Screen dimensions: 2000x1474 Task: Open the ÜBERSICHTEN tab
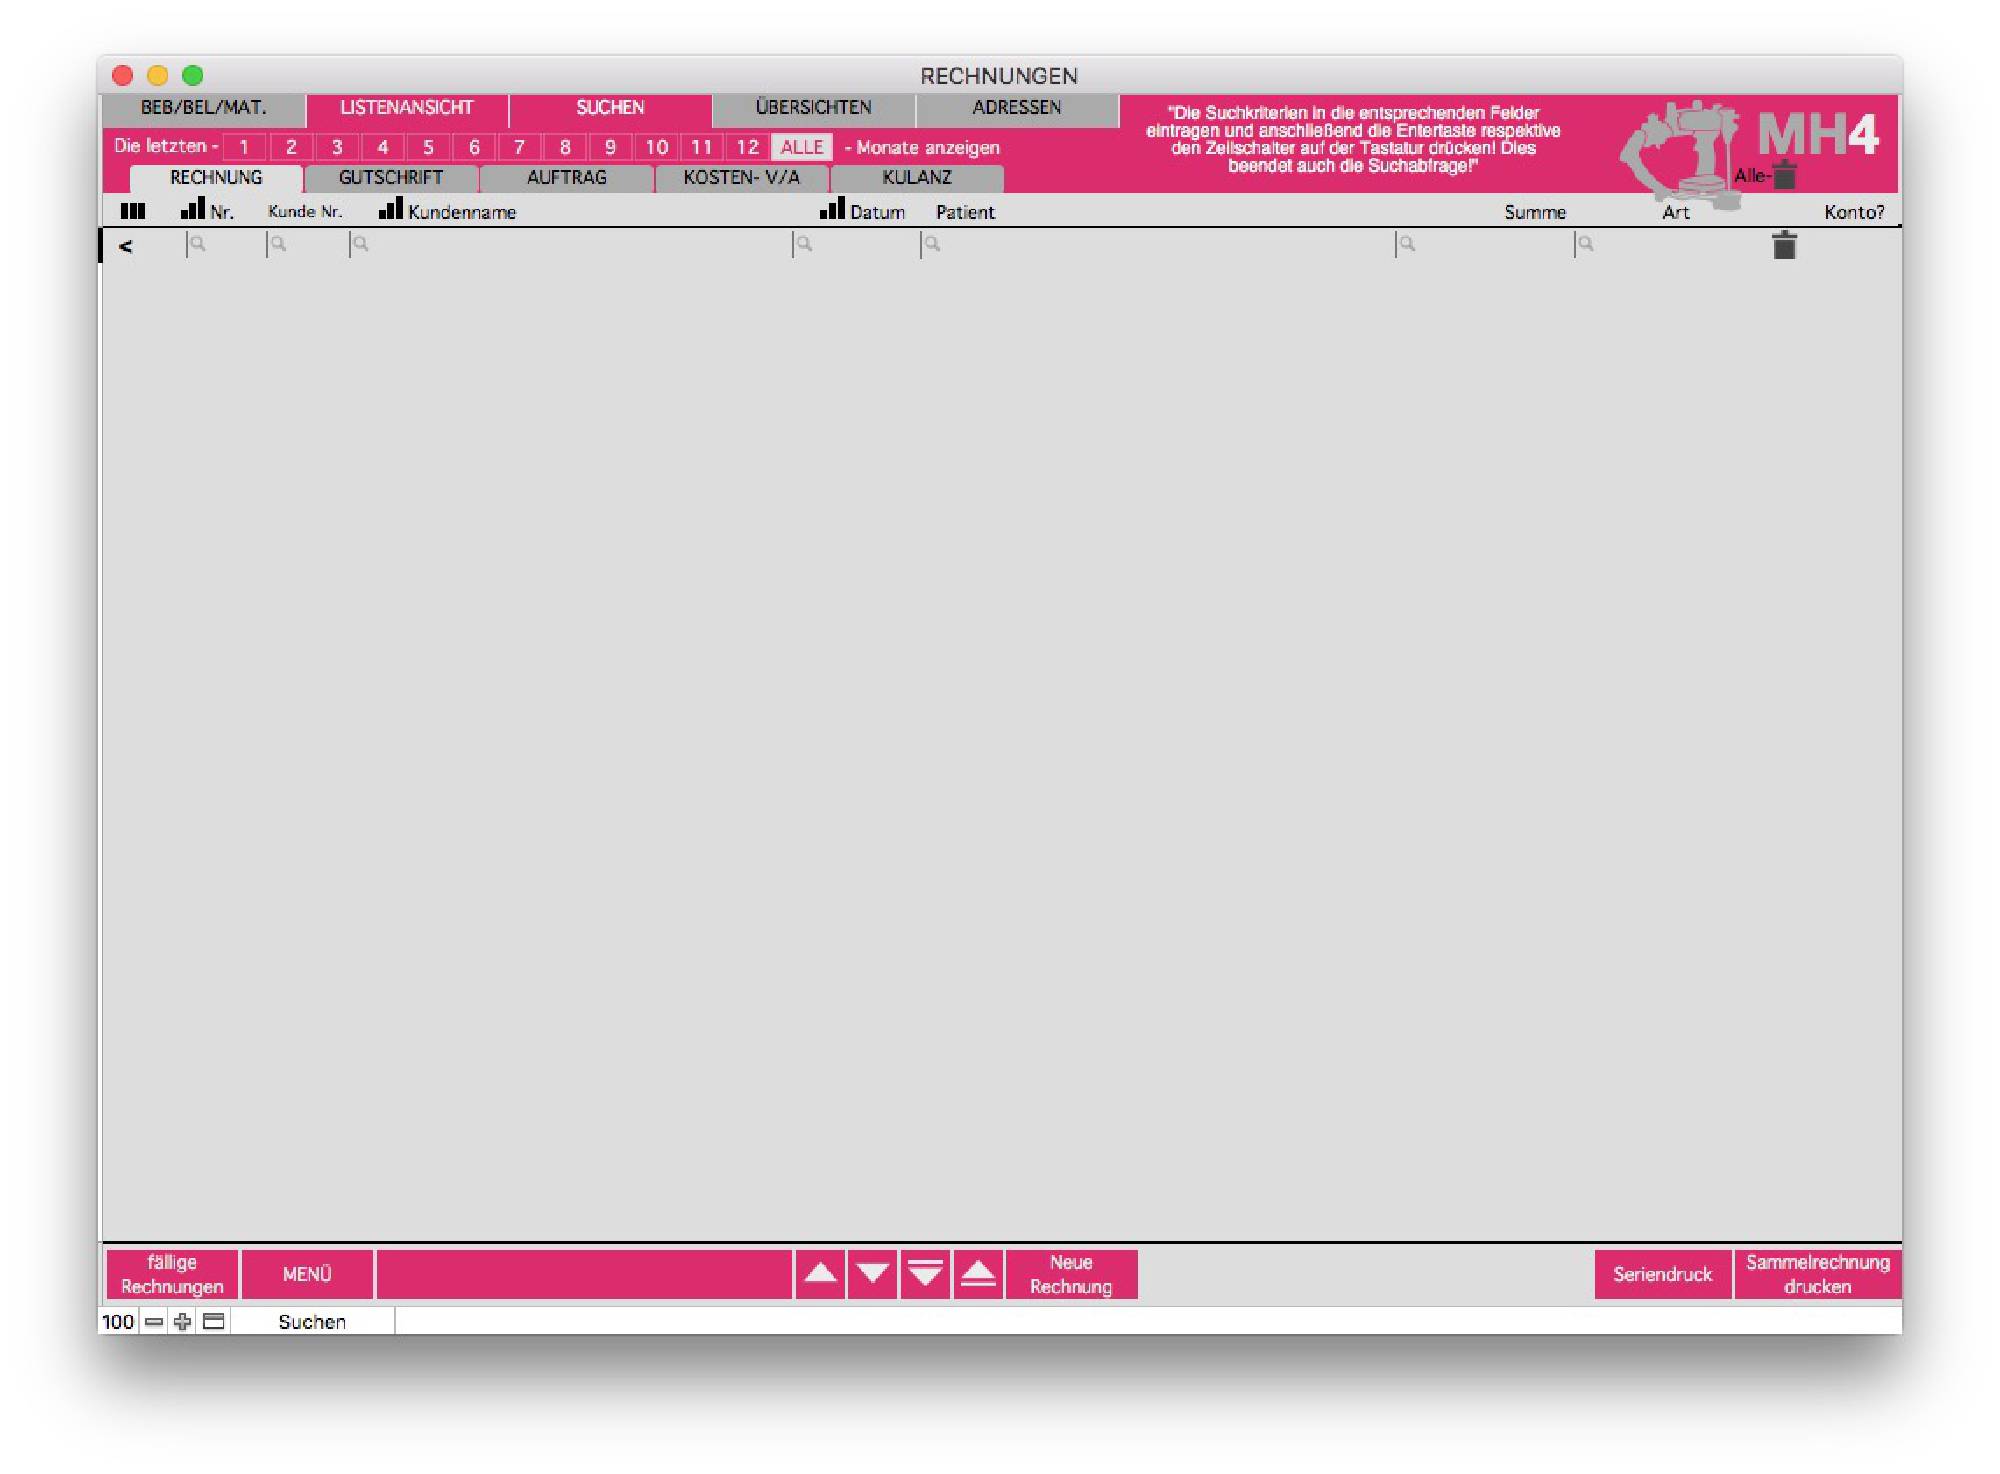[813, 108]
